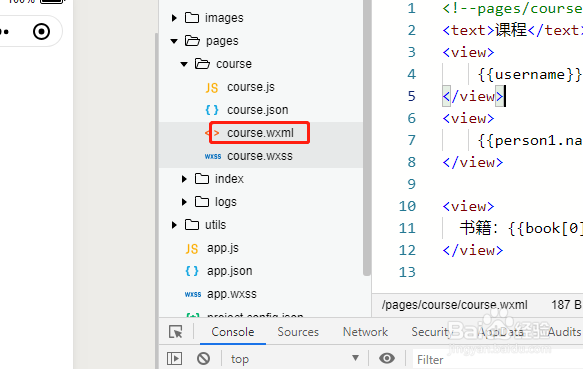Click line number 10 in editor
Screen dimensions: 583x369
pyautogui.click(x=407, y=206)
